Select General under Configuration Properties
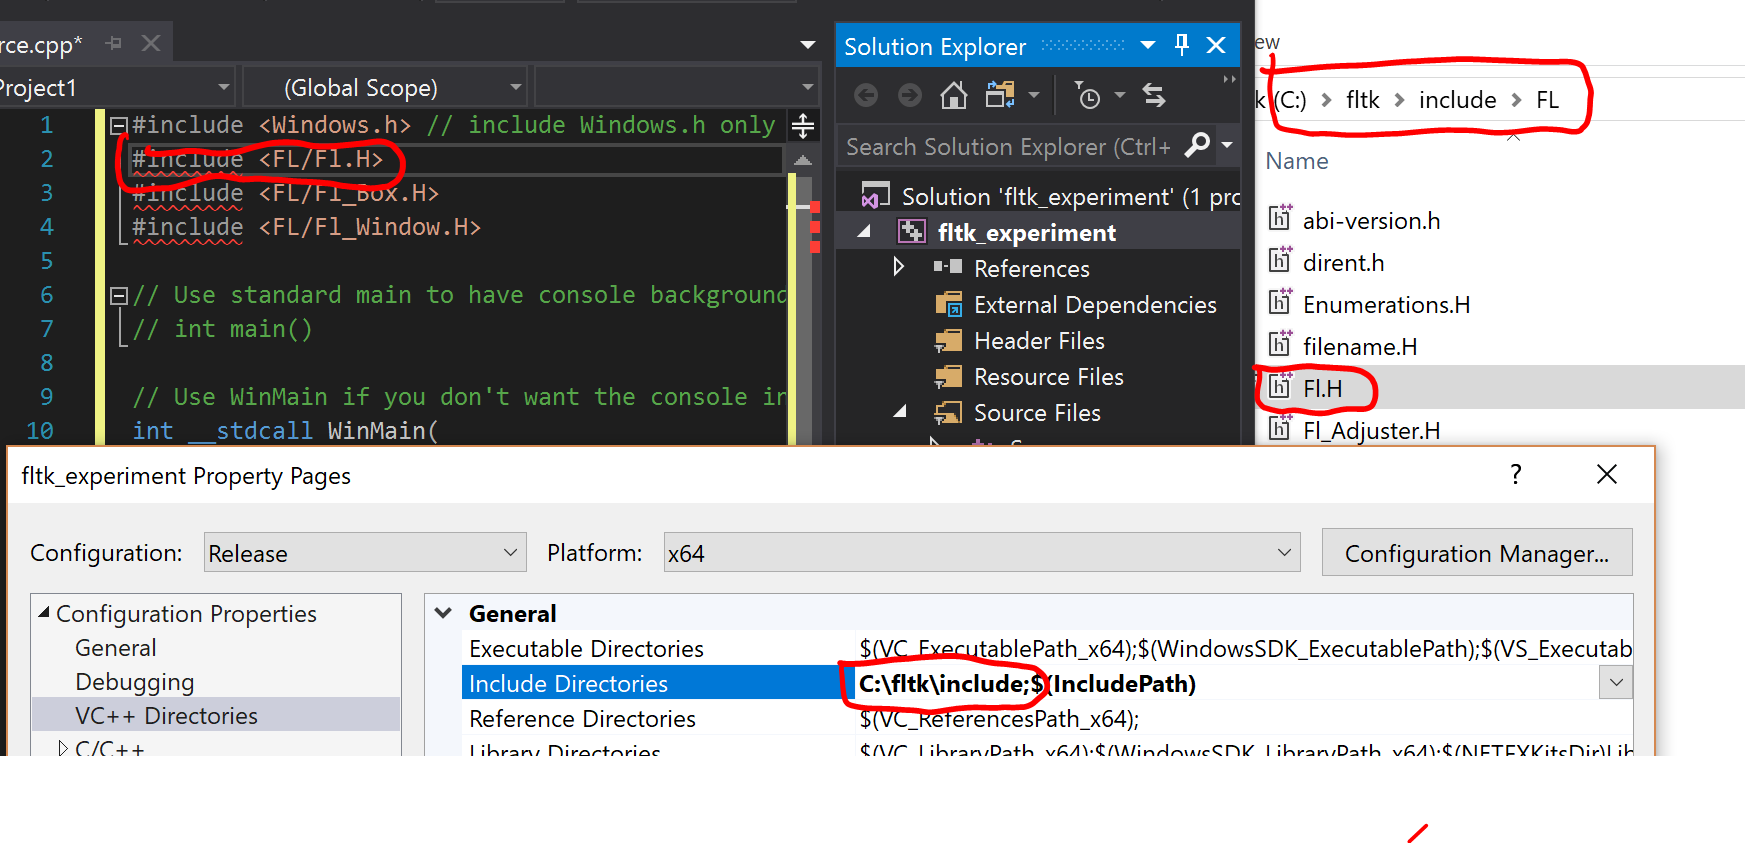This screenshot has width=1745, height=843. pos(116,648)
